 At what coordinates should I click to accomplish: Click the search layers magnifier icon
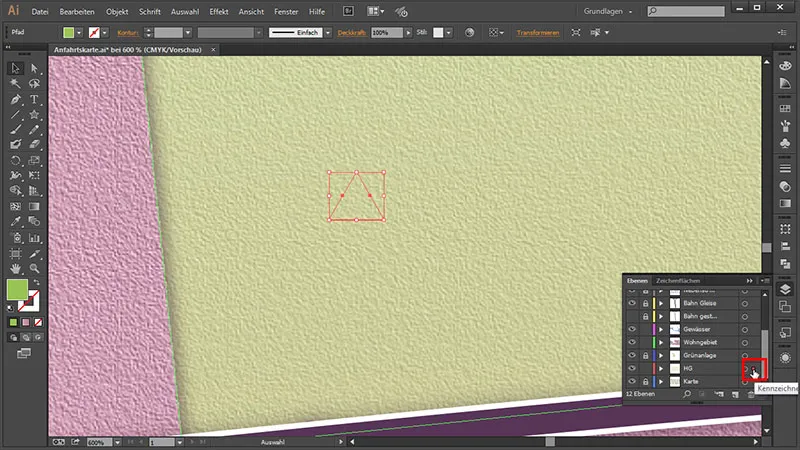(687, 394)
